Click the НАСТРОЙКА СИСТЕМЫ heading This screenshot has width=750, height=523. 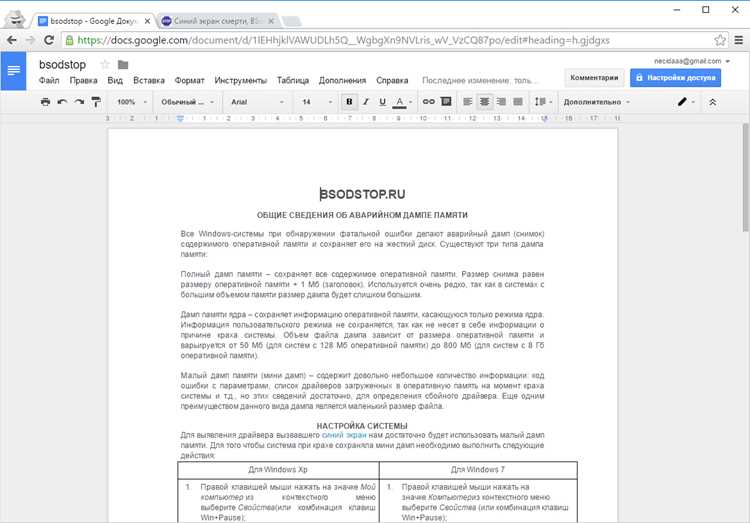tap(362, 426)
